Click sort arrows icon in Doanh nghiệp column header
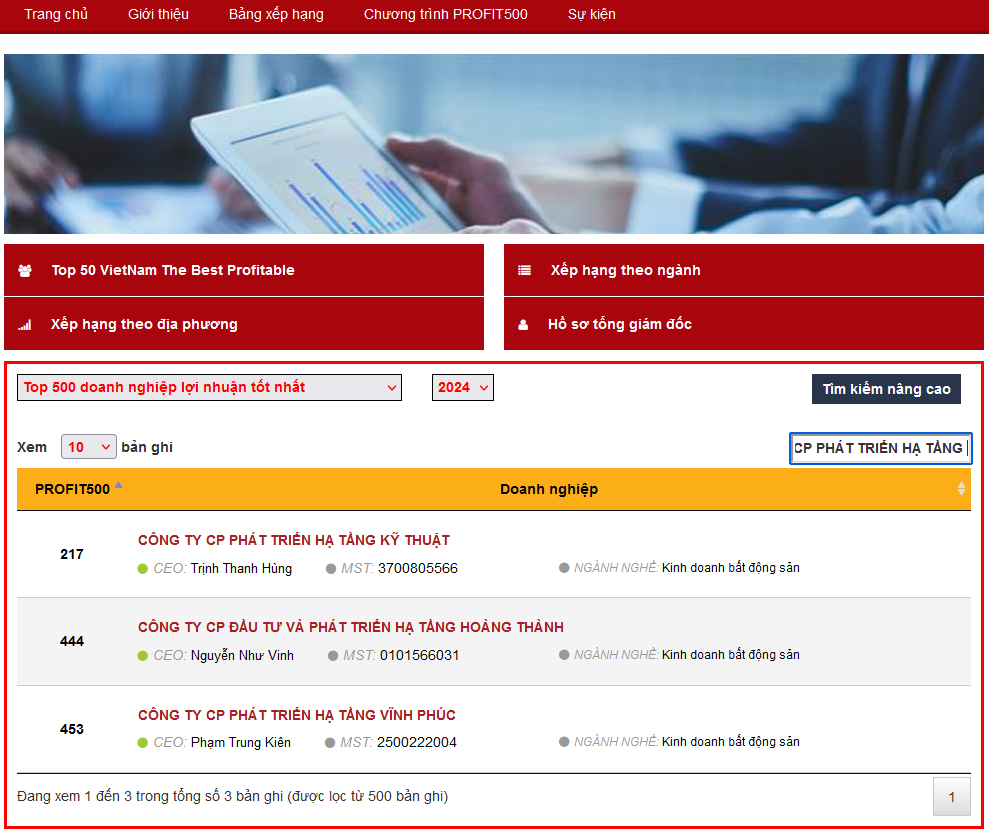The width and height of the screenshot is (989, 831). [961, 489]
